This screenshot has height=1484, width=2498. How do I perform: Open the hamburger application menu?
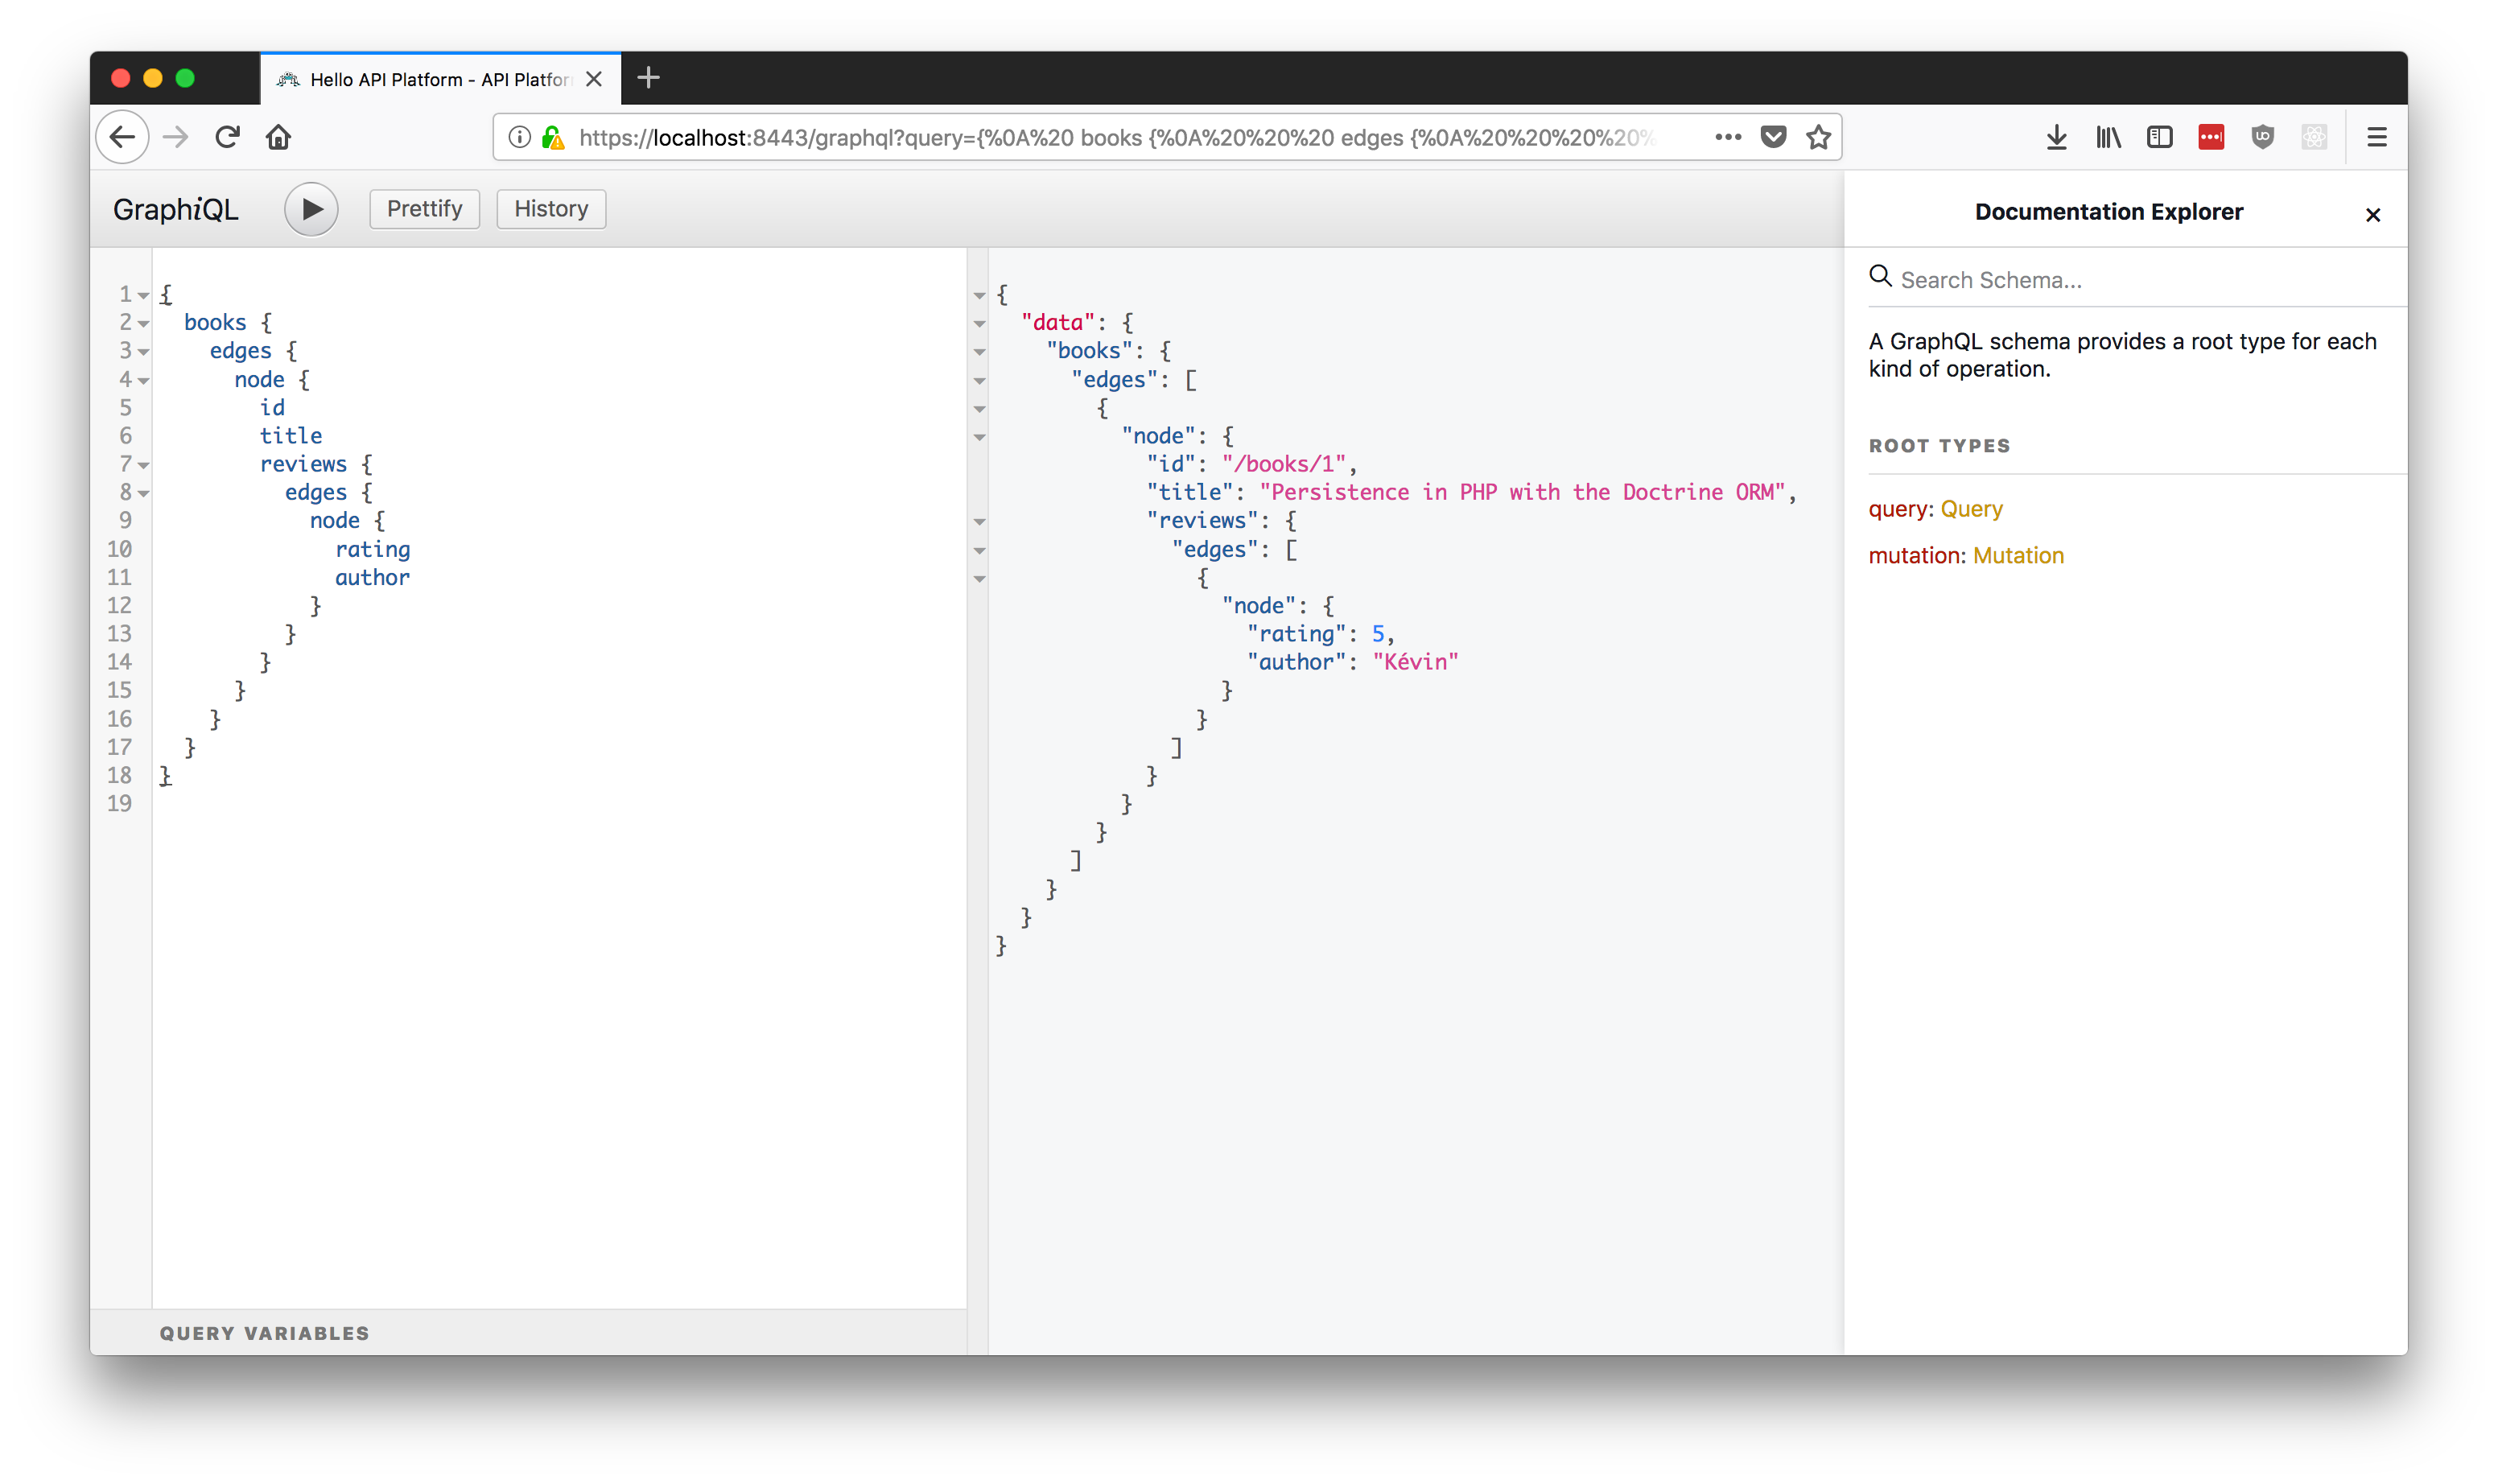click(2376, 137)
